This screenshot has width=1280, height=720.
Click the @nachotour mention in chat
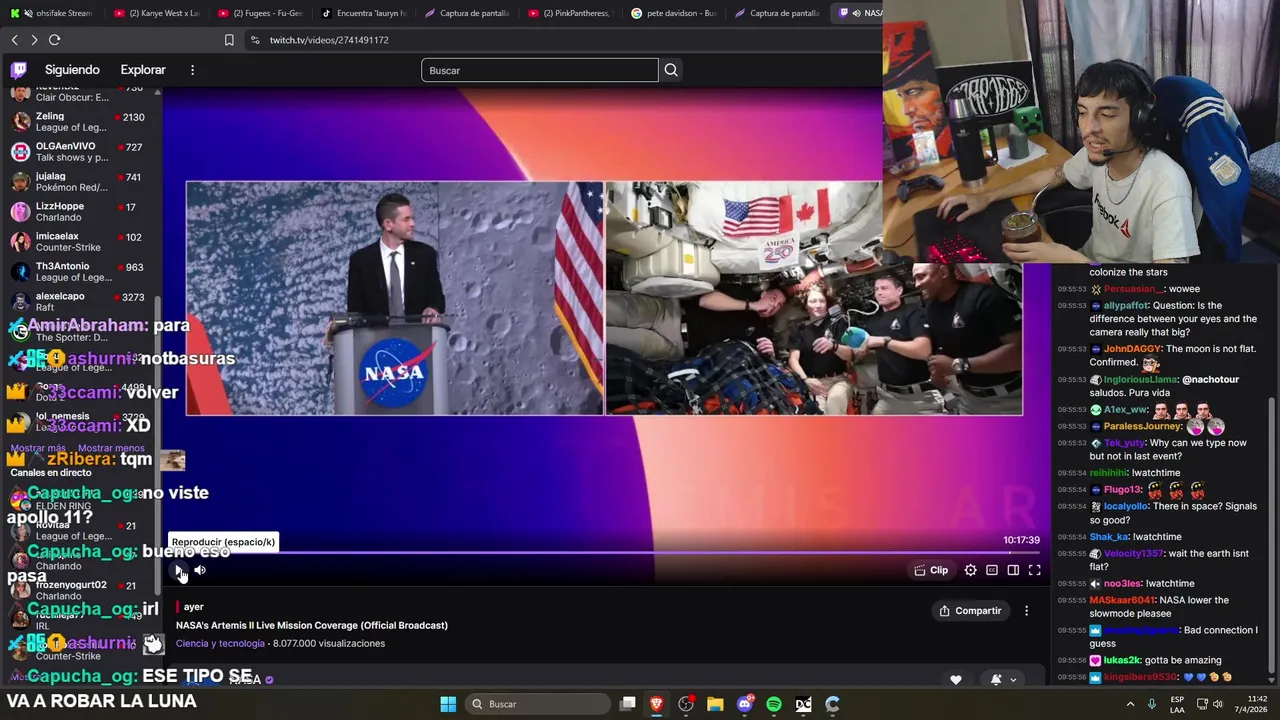pyautogui.click(x=1210, y=380)
